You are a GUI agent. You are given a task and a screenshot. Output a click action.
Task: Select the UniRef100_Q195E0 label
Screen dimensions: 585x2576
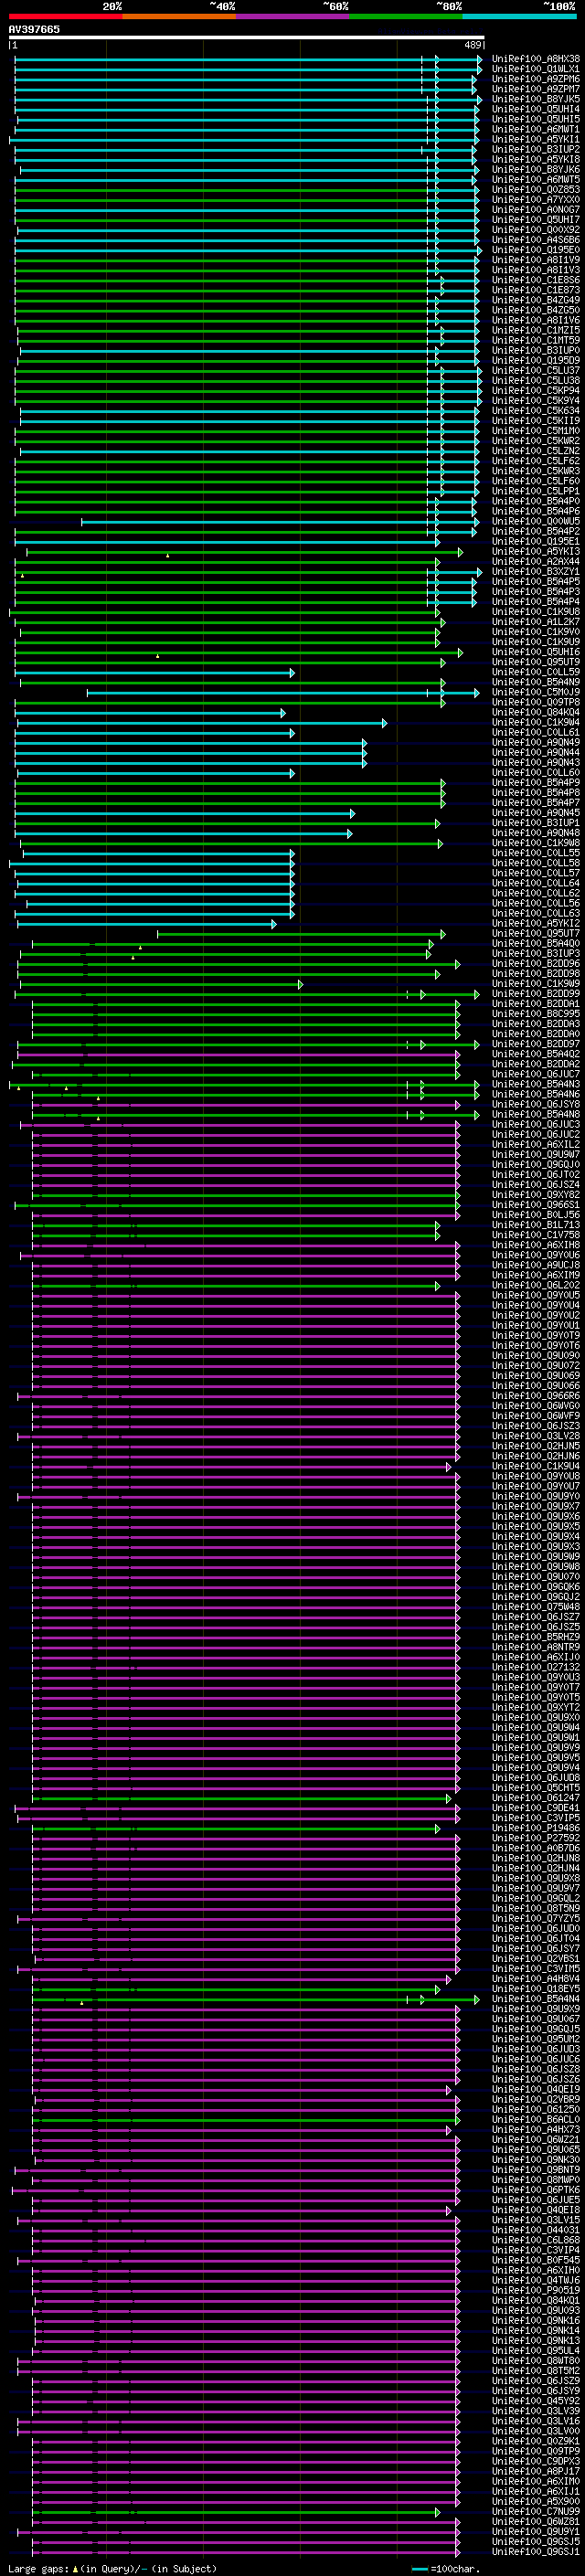(536, 250)
